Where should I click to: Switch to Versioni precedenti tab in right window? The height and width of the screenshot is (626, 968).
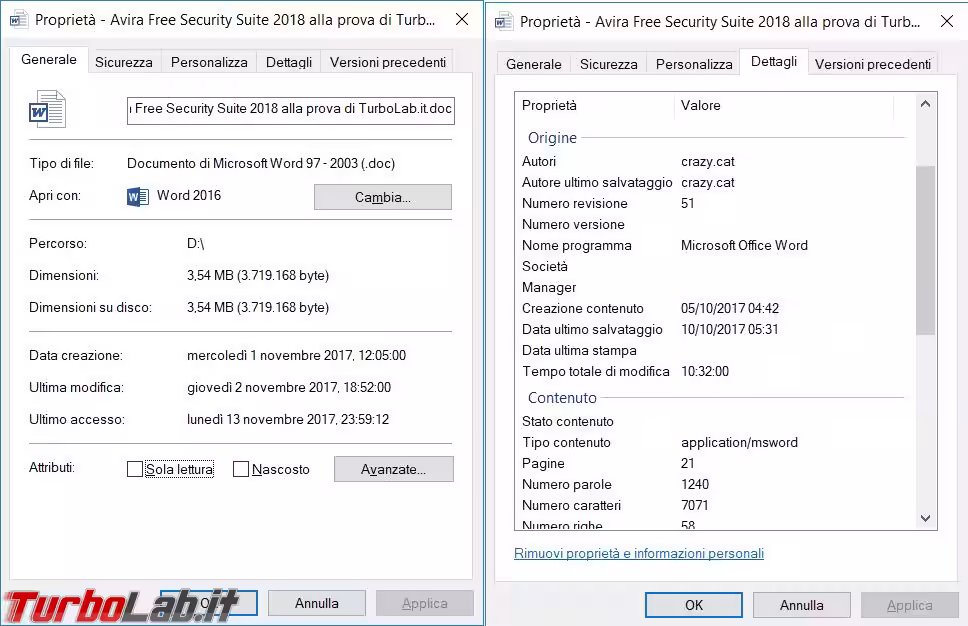872,64
